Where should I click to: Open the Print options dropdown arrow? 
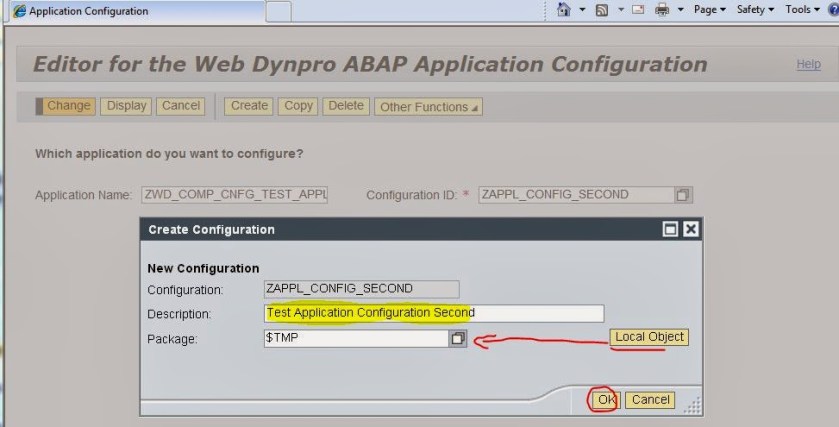[x=681, y=10]
